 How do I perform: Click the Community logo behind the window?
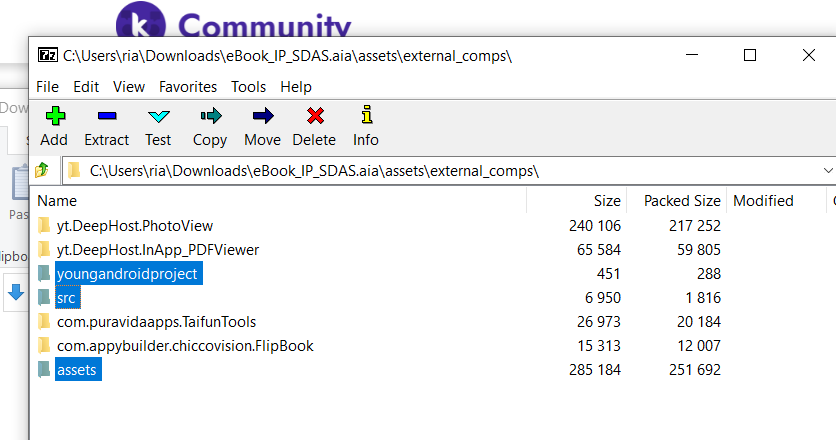(x=234, y=20)
